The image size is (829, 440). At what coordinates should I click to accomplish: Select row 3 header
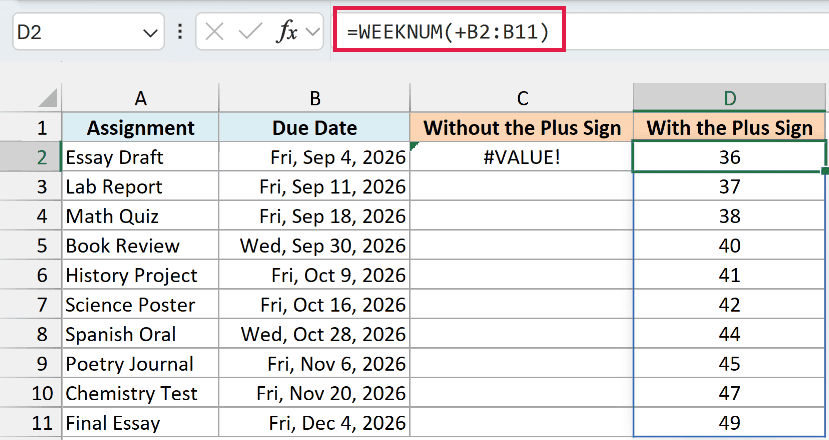click(31, 187)
